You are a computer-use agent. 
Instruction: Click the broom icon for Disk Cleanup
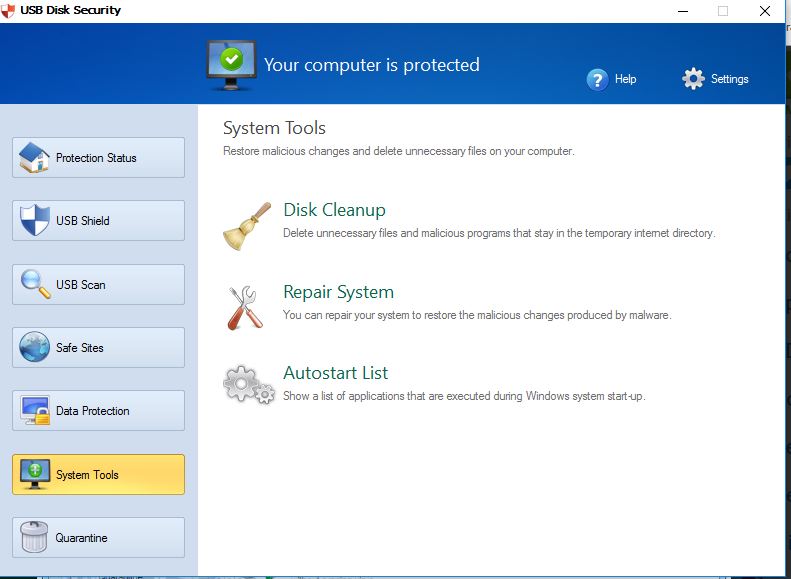pyautogui.click(x=247, y=226)
